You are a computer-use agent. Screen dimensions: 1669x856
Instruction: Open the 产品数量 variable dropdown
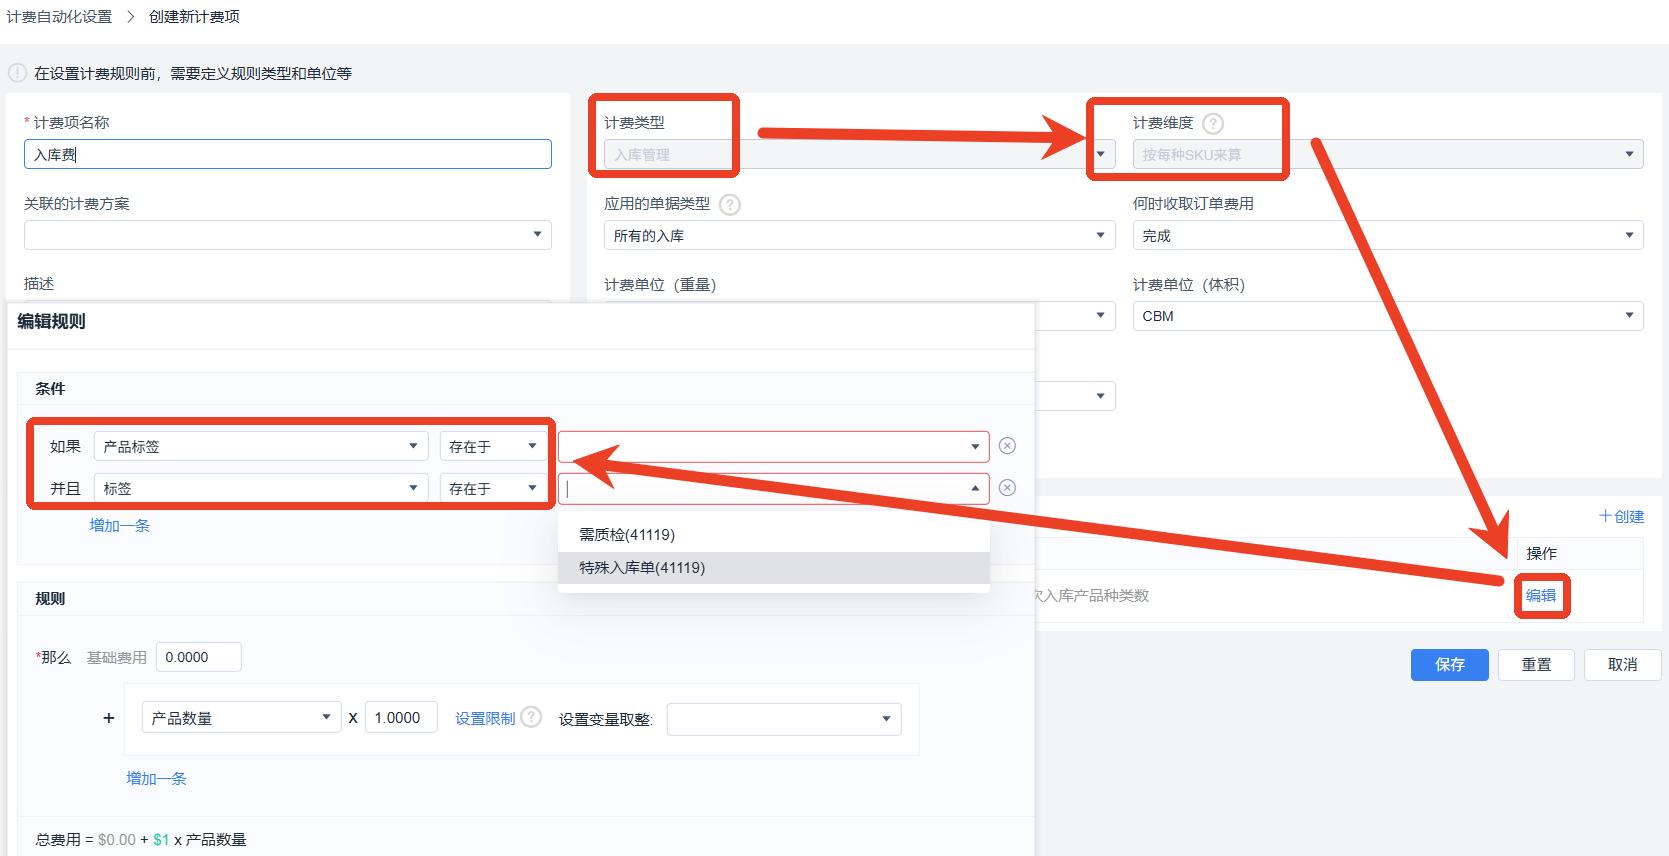tap(241, 718)
